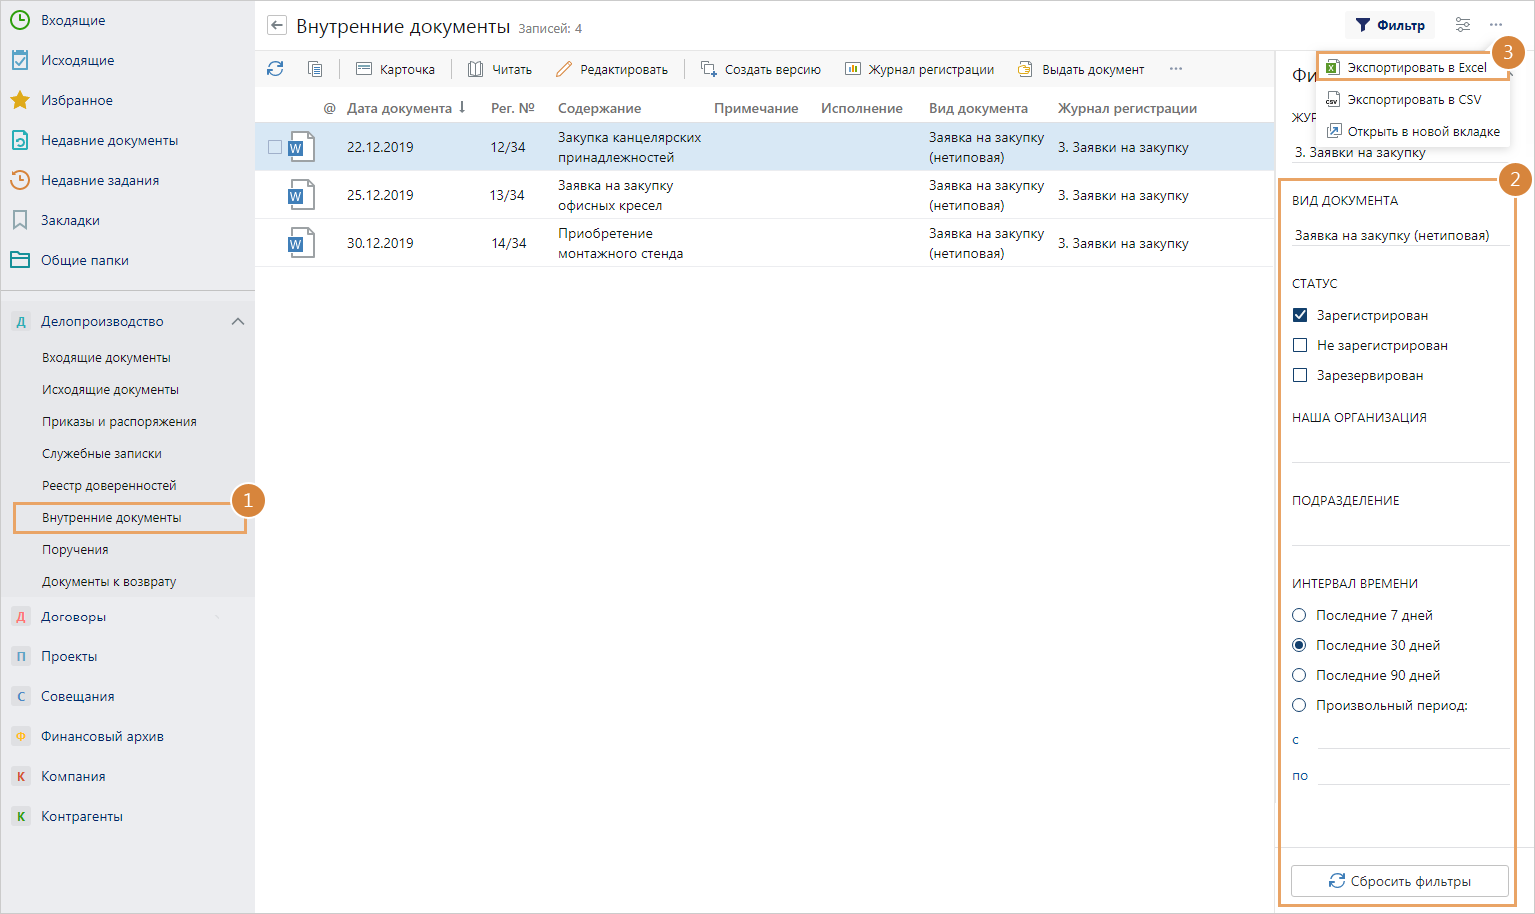This screenshot has width=1535, height=914.
Task: Click the Фильтр button at top
Action: [1390, 25]
